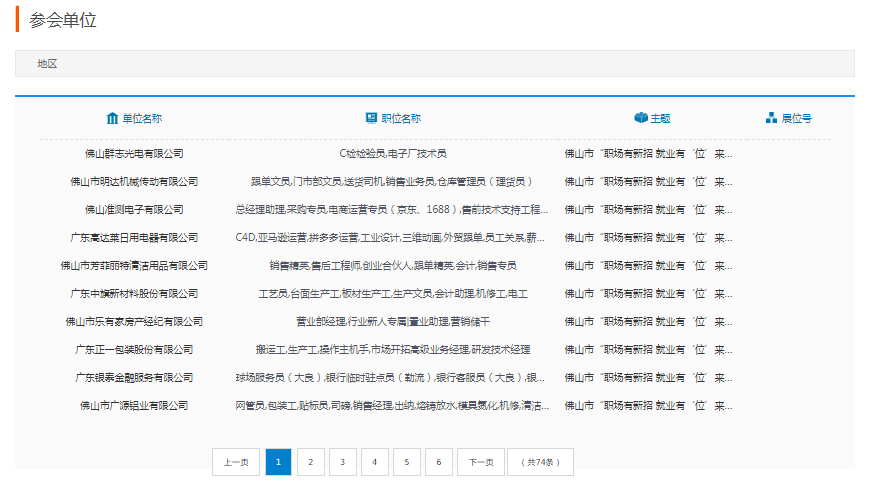870x481 pixels.
Task: Open company 佛山市乐有家房产经纪有限公司
Action: point(134,322)
